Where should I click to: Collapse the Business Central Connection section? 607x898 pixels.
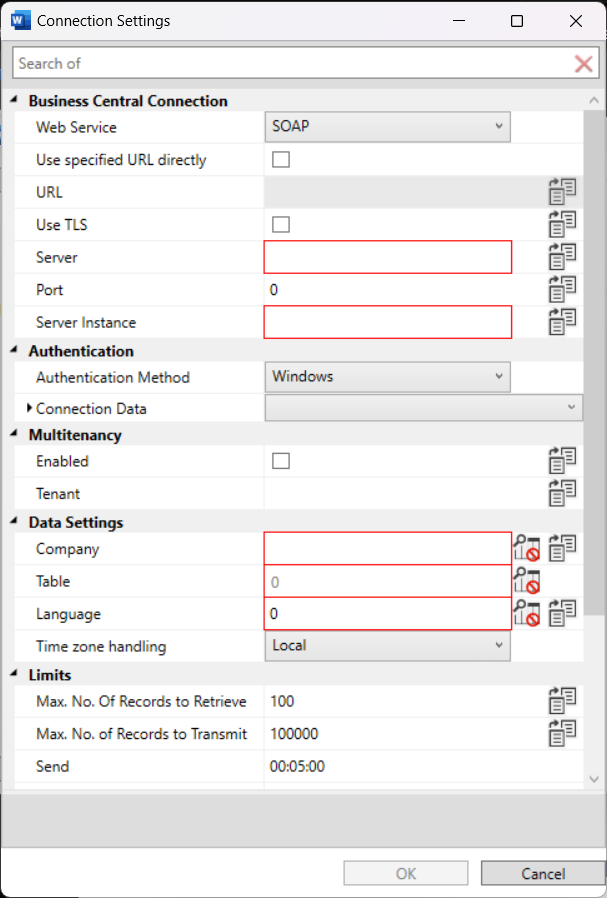(14, 100)
